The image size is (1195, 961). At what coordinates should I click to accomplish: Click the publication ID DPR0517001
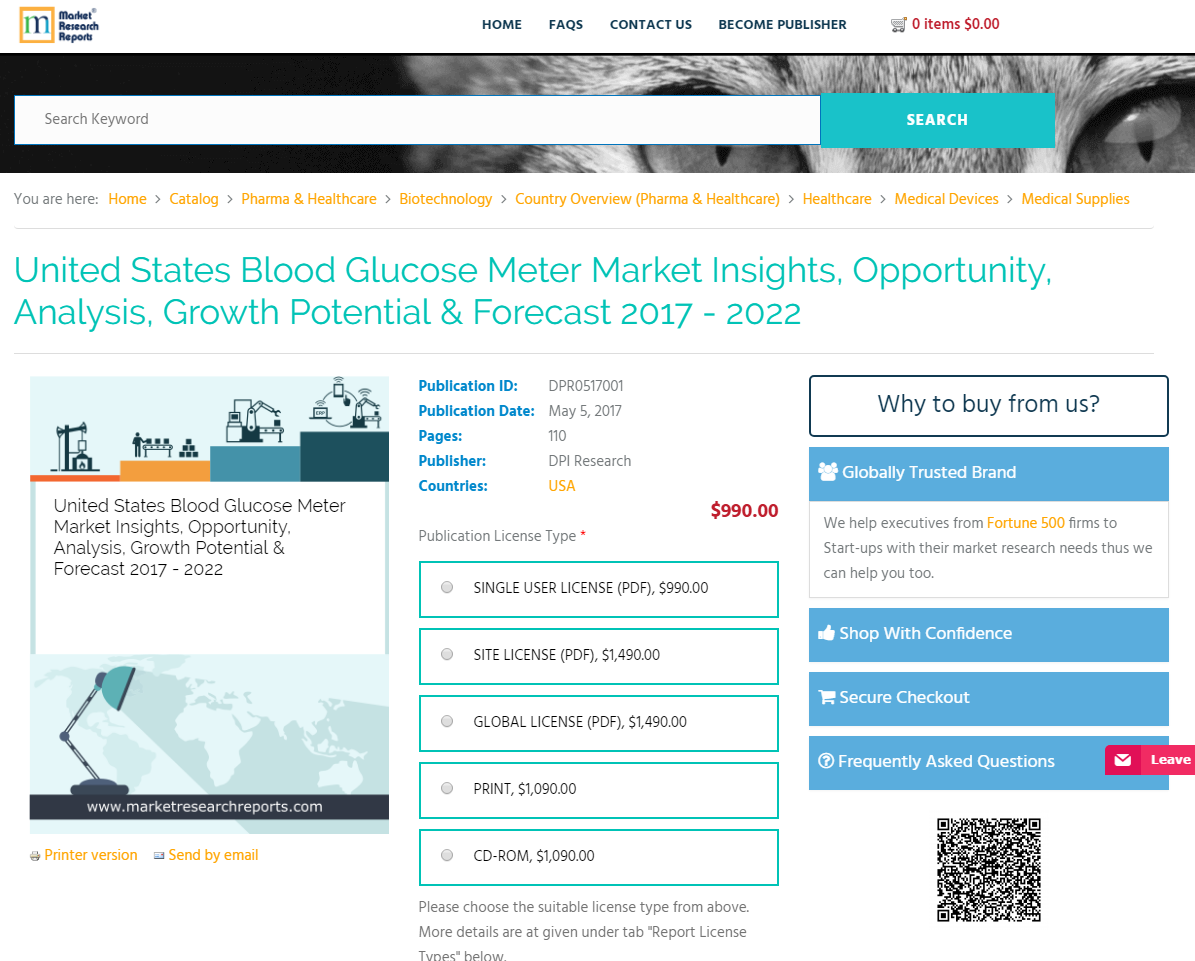click(x=585, y=386)
